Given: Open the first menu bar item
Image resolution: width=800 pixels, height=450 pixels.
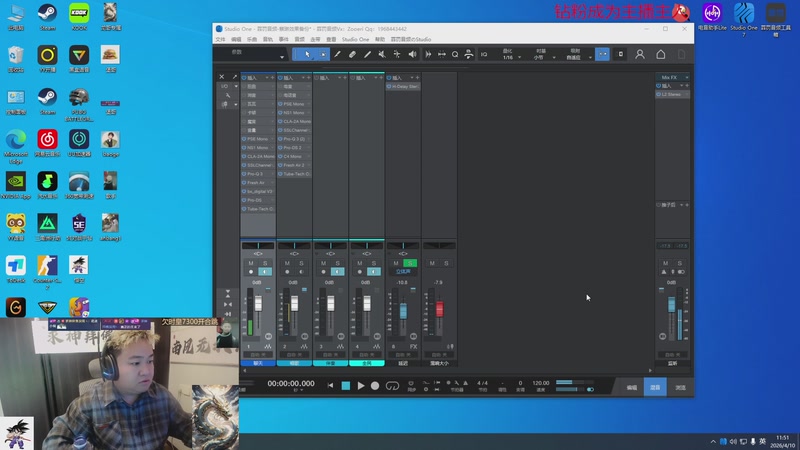Looking at the screenshot, I should pyautogui.click(x=220, y=39).
